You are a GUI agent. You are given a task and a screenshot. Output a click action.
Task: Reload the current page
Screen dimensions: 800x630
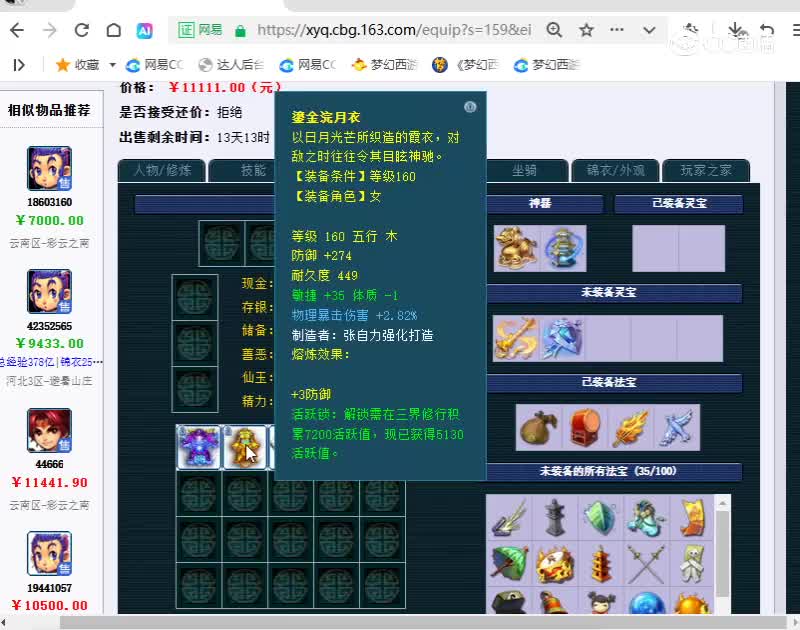[x=82, y=31]
